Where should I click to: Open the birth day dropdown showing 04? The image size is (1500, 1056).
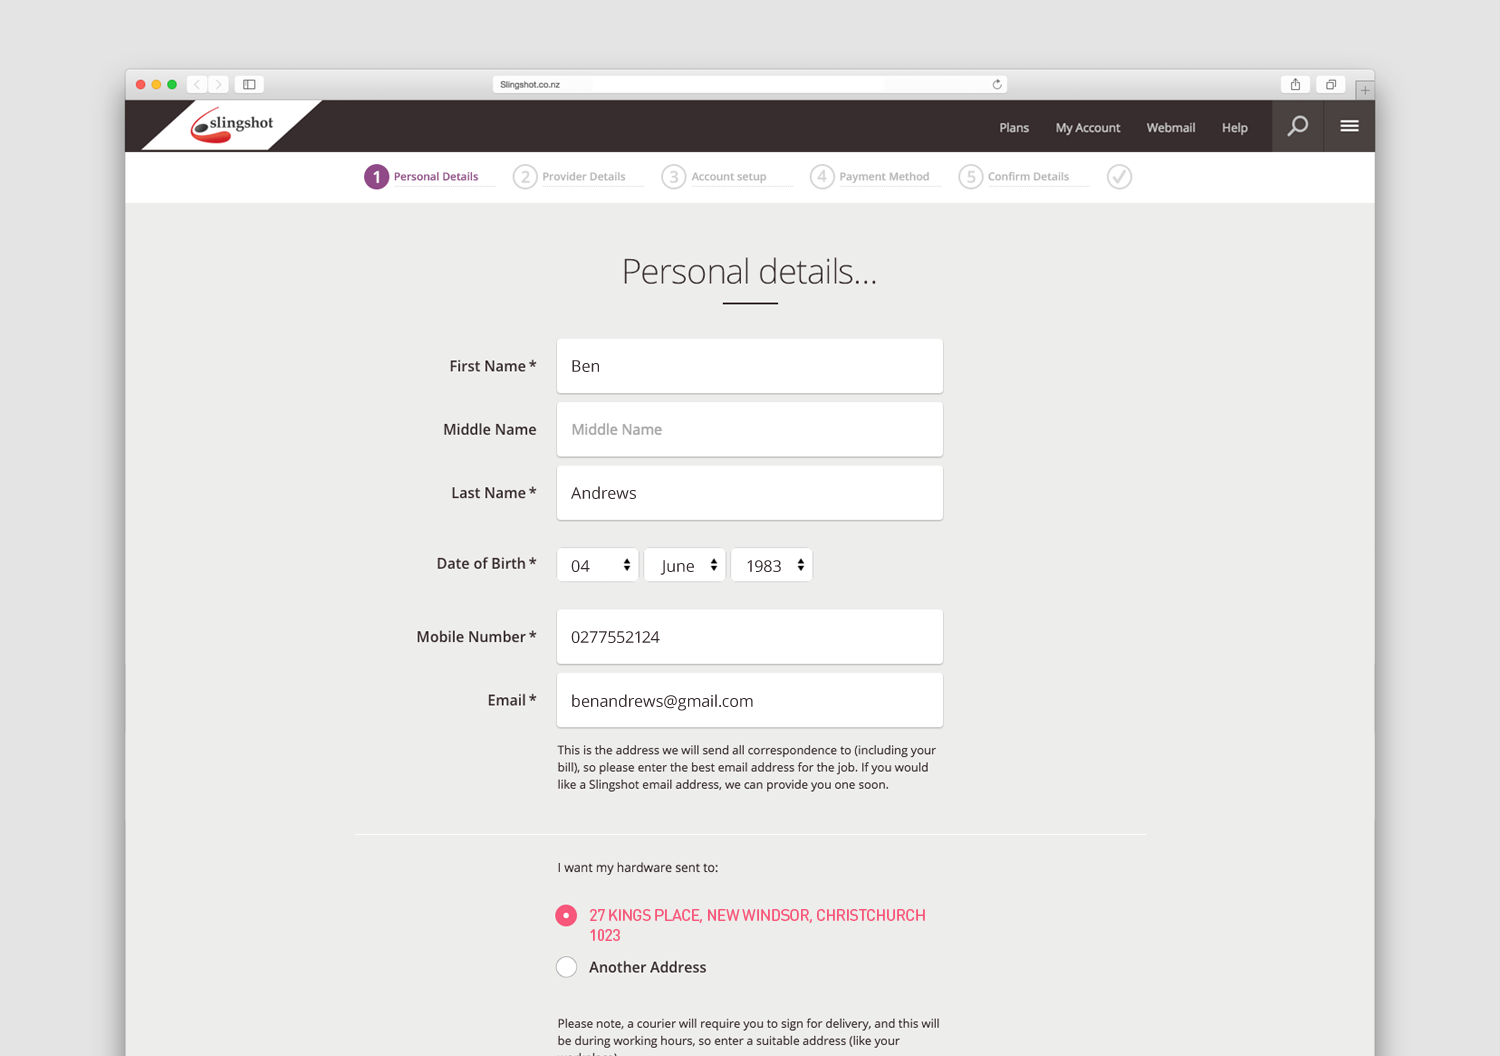[x=598, y=565]
